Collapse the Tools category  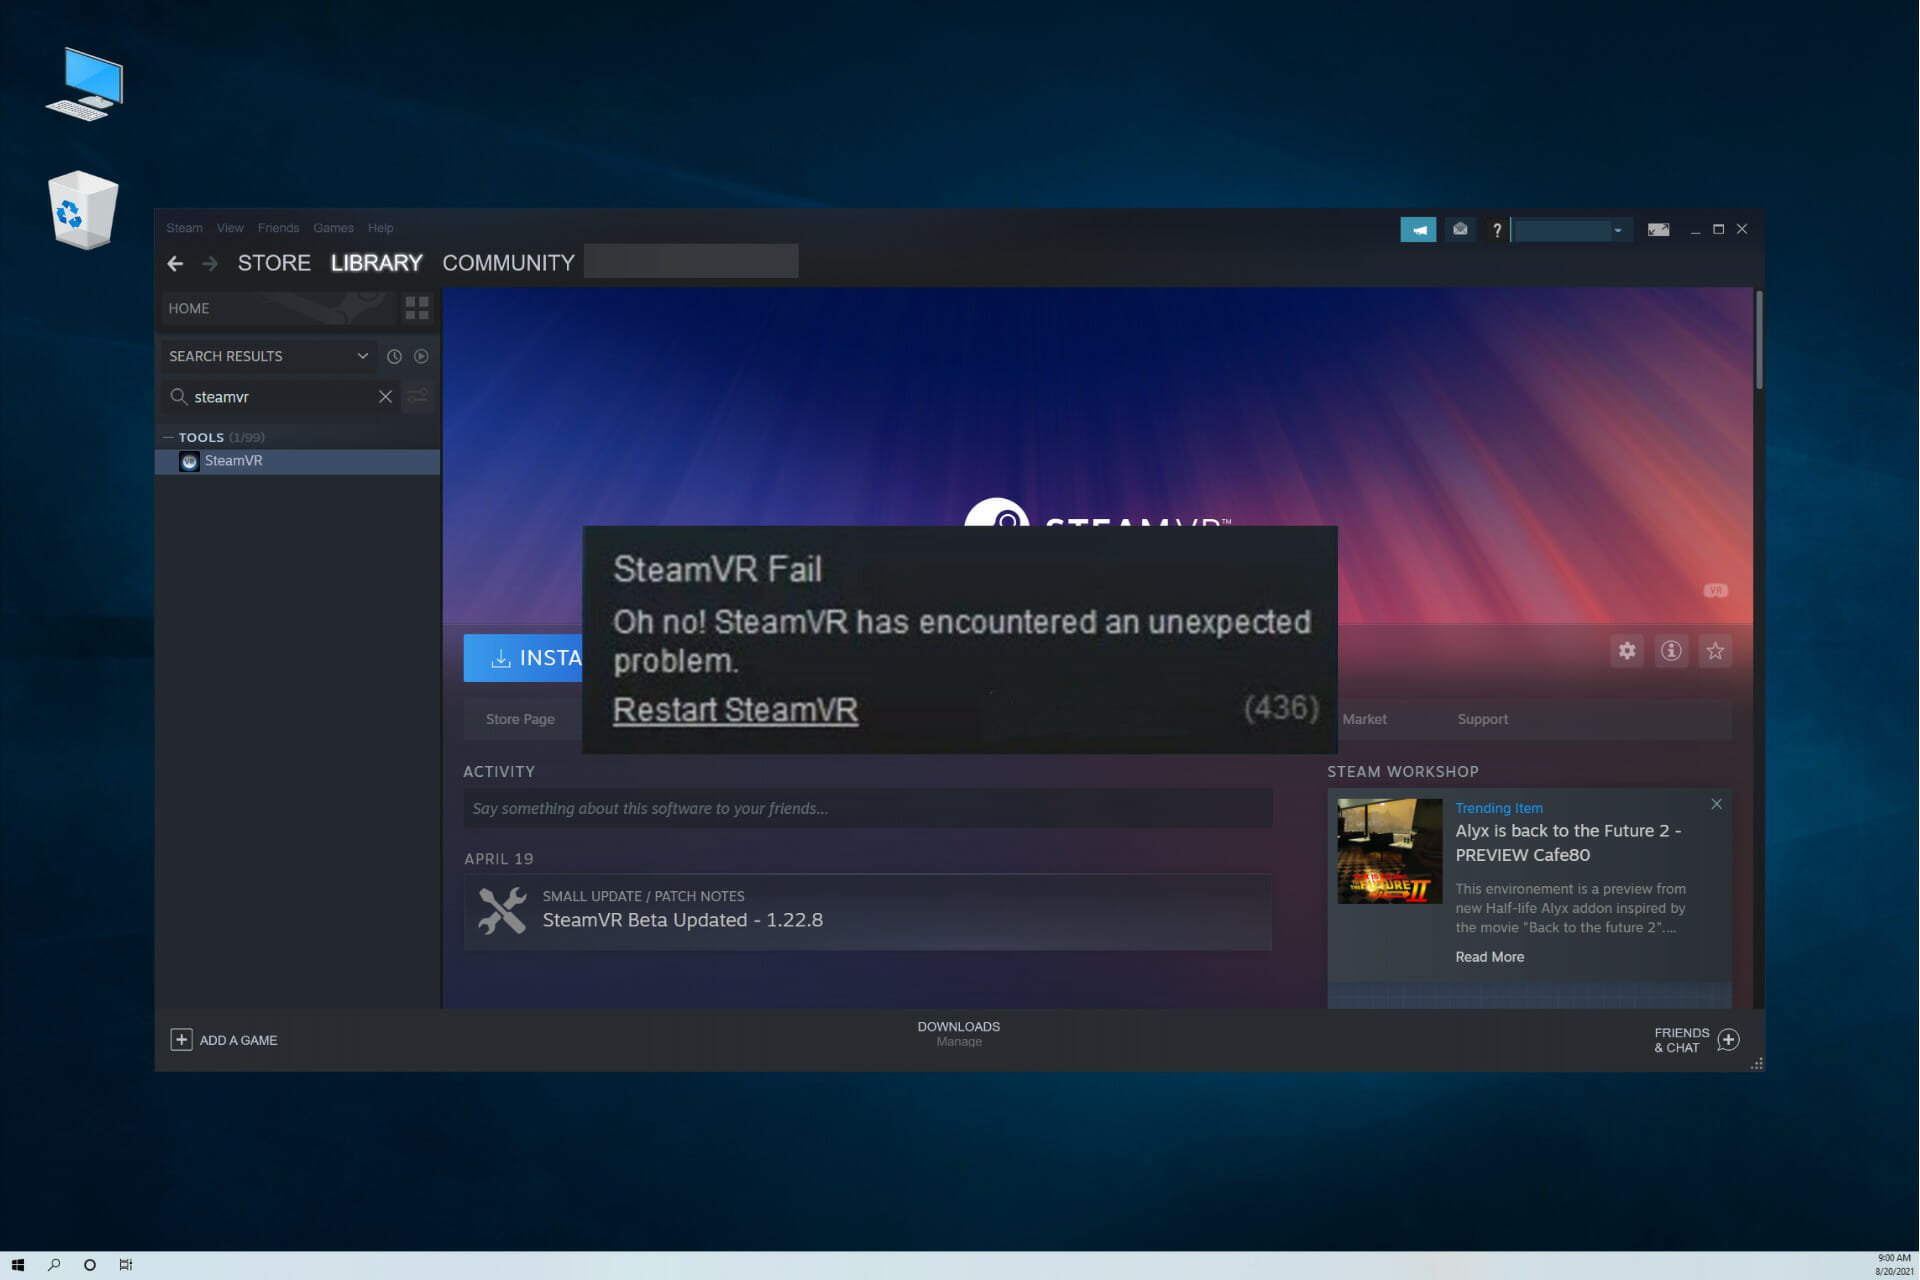pyautogui.click(x=169, y=437)
